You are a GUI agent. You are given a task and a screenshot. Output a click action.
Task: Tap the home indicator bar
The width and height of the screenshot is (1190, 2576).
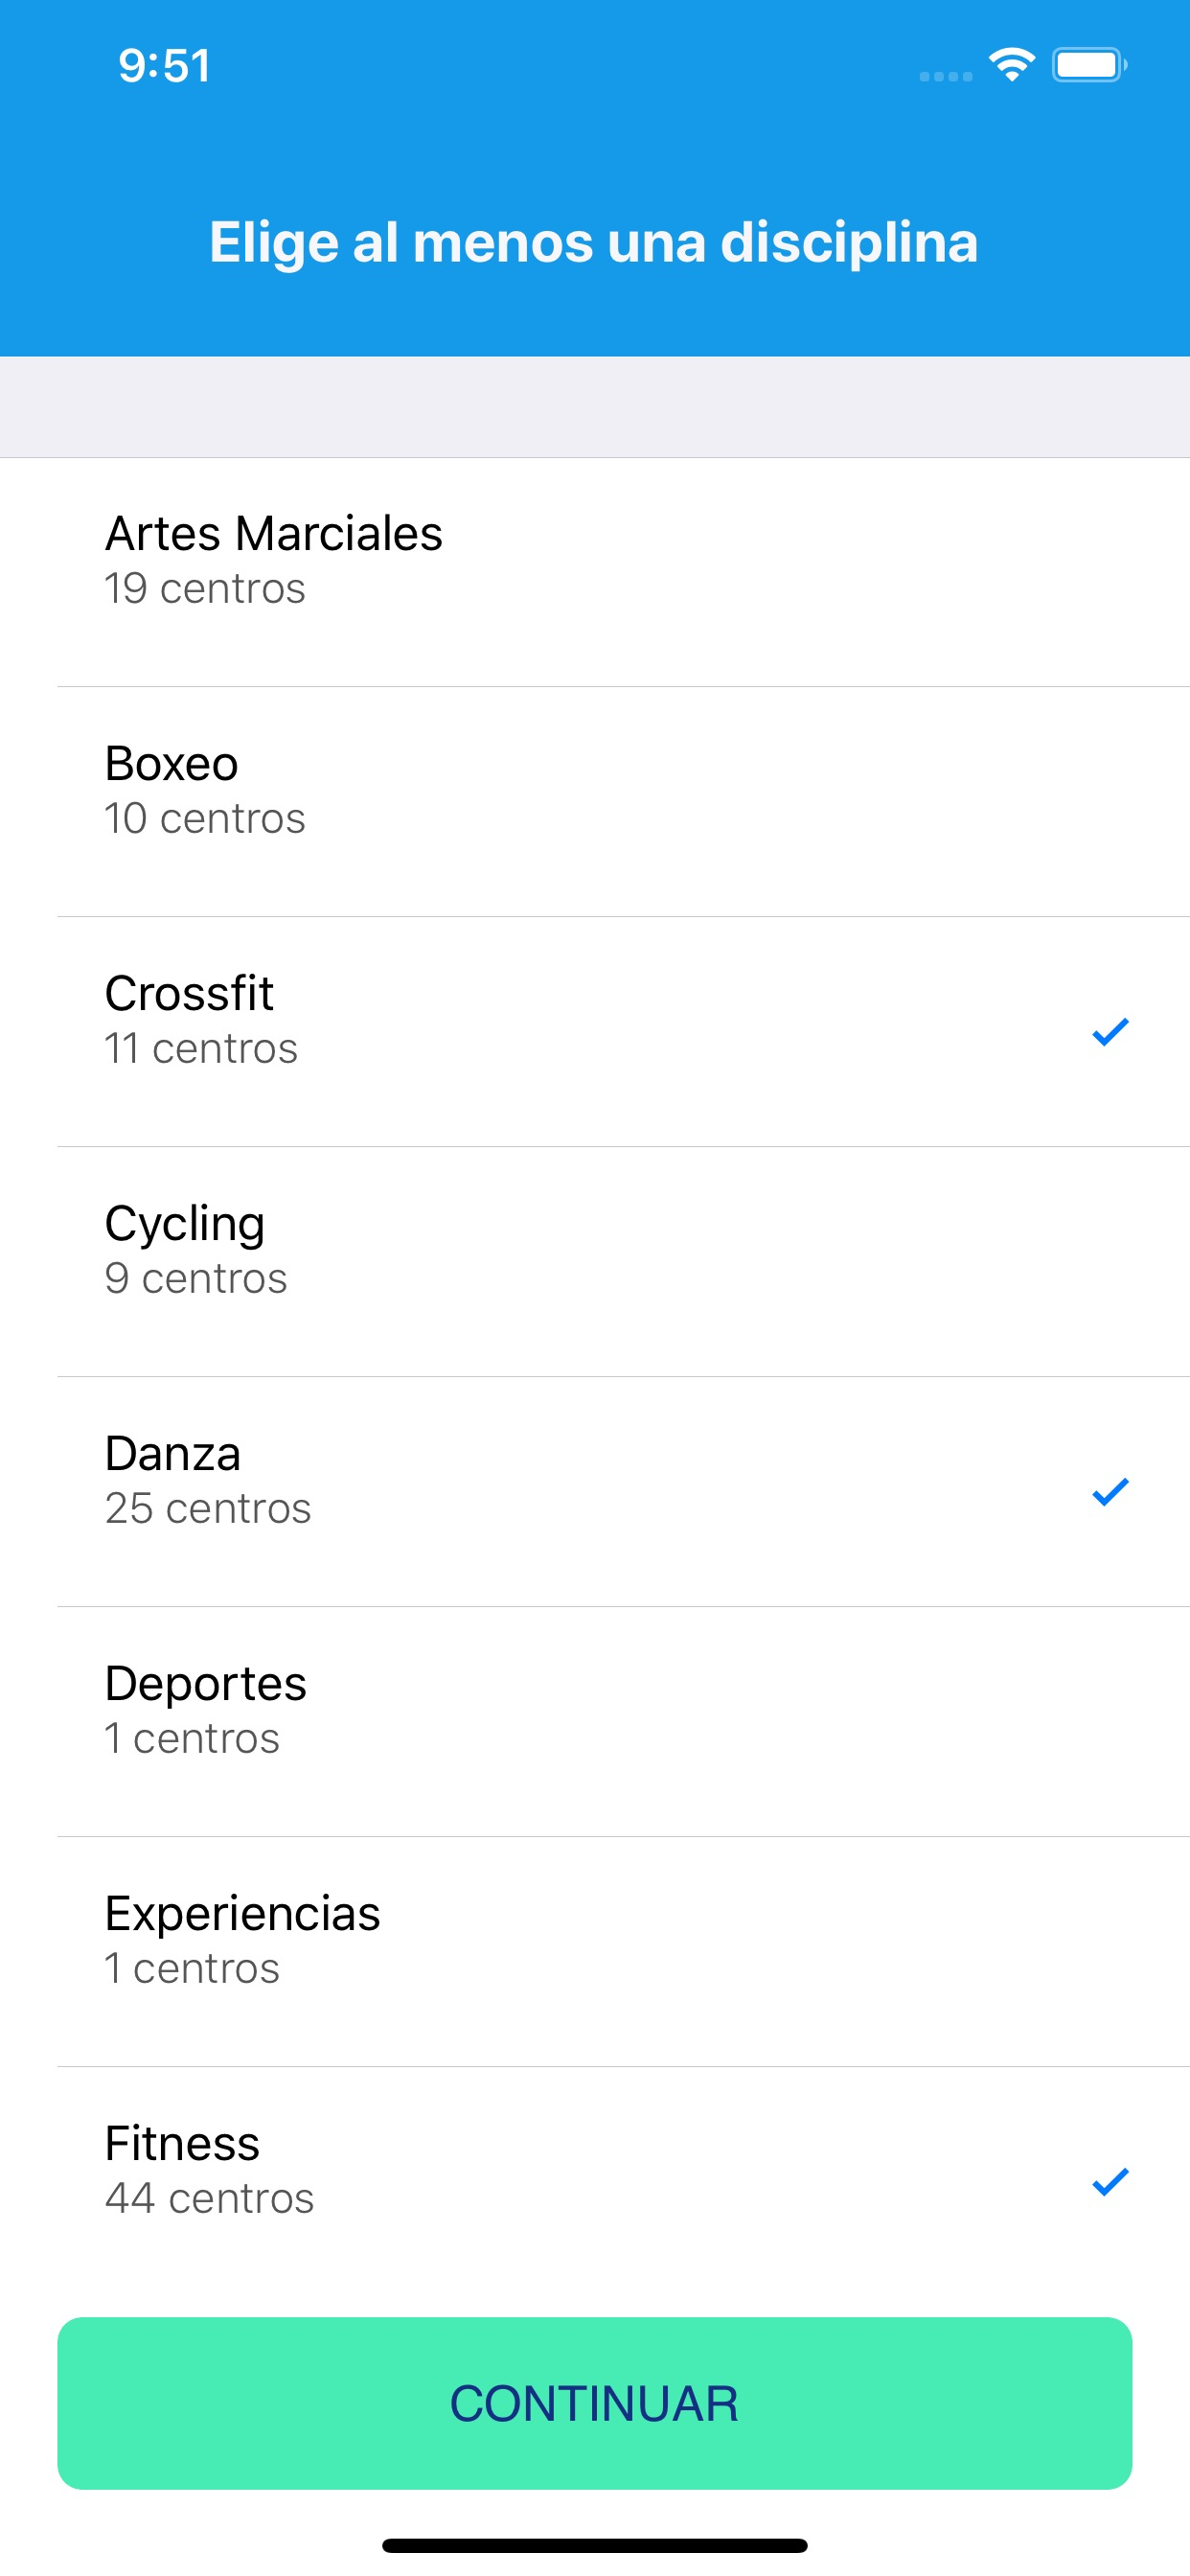coord(595,2545)
